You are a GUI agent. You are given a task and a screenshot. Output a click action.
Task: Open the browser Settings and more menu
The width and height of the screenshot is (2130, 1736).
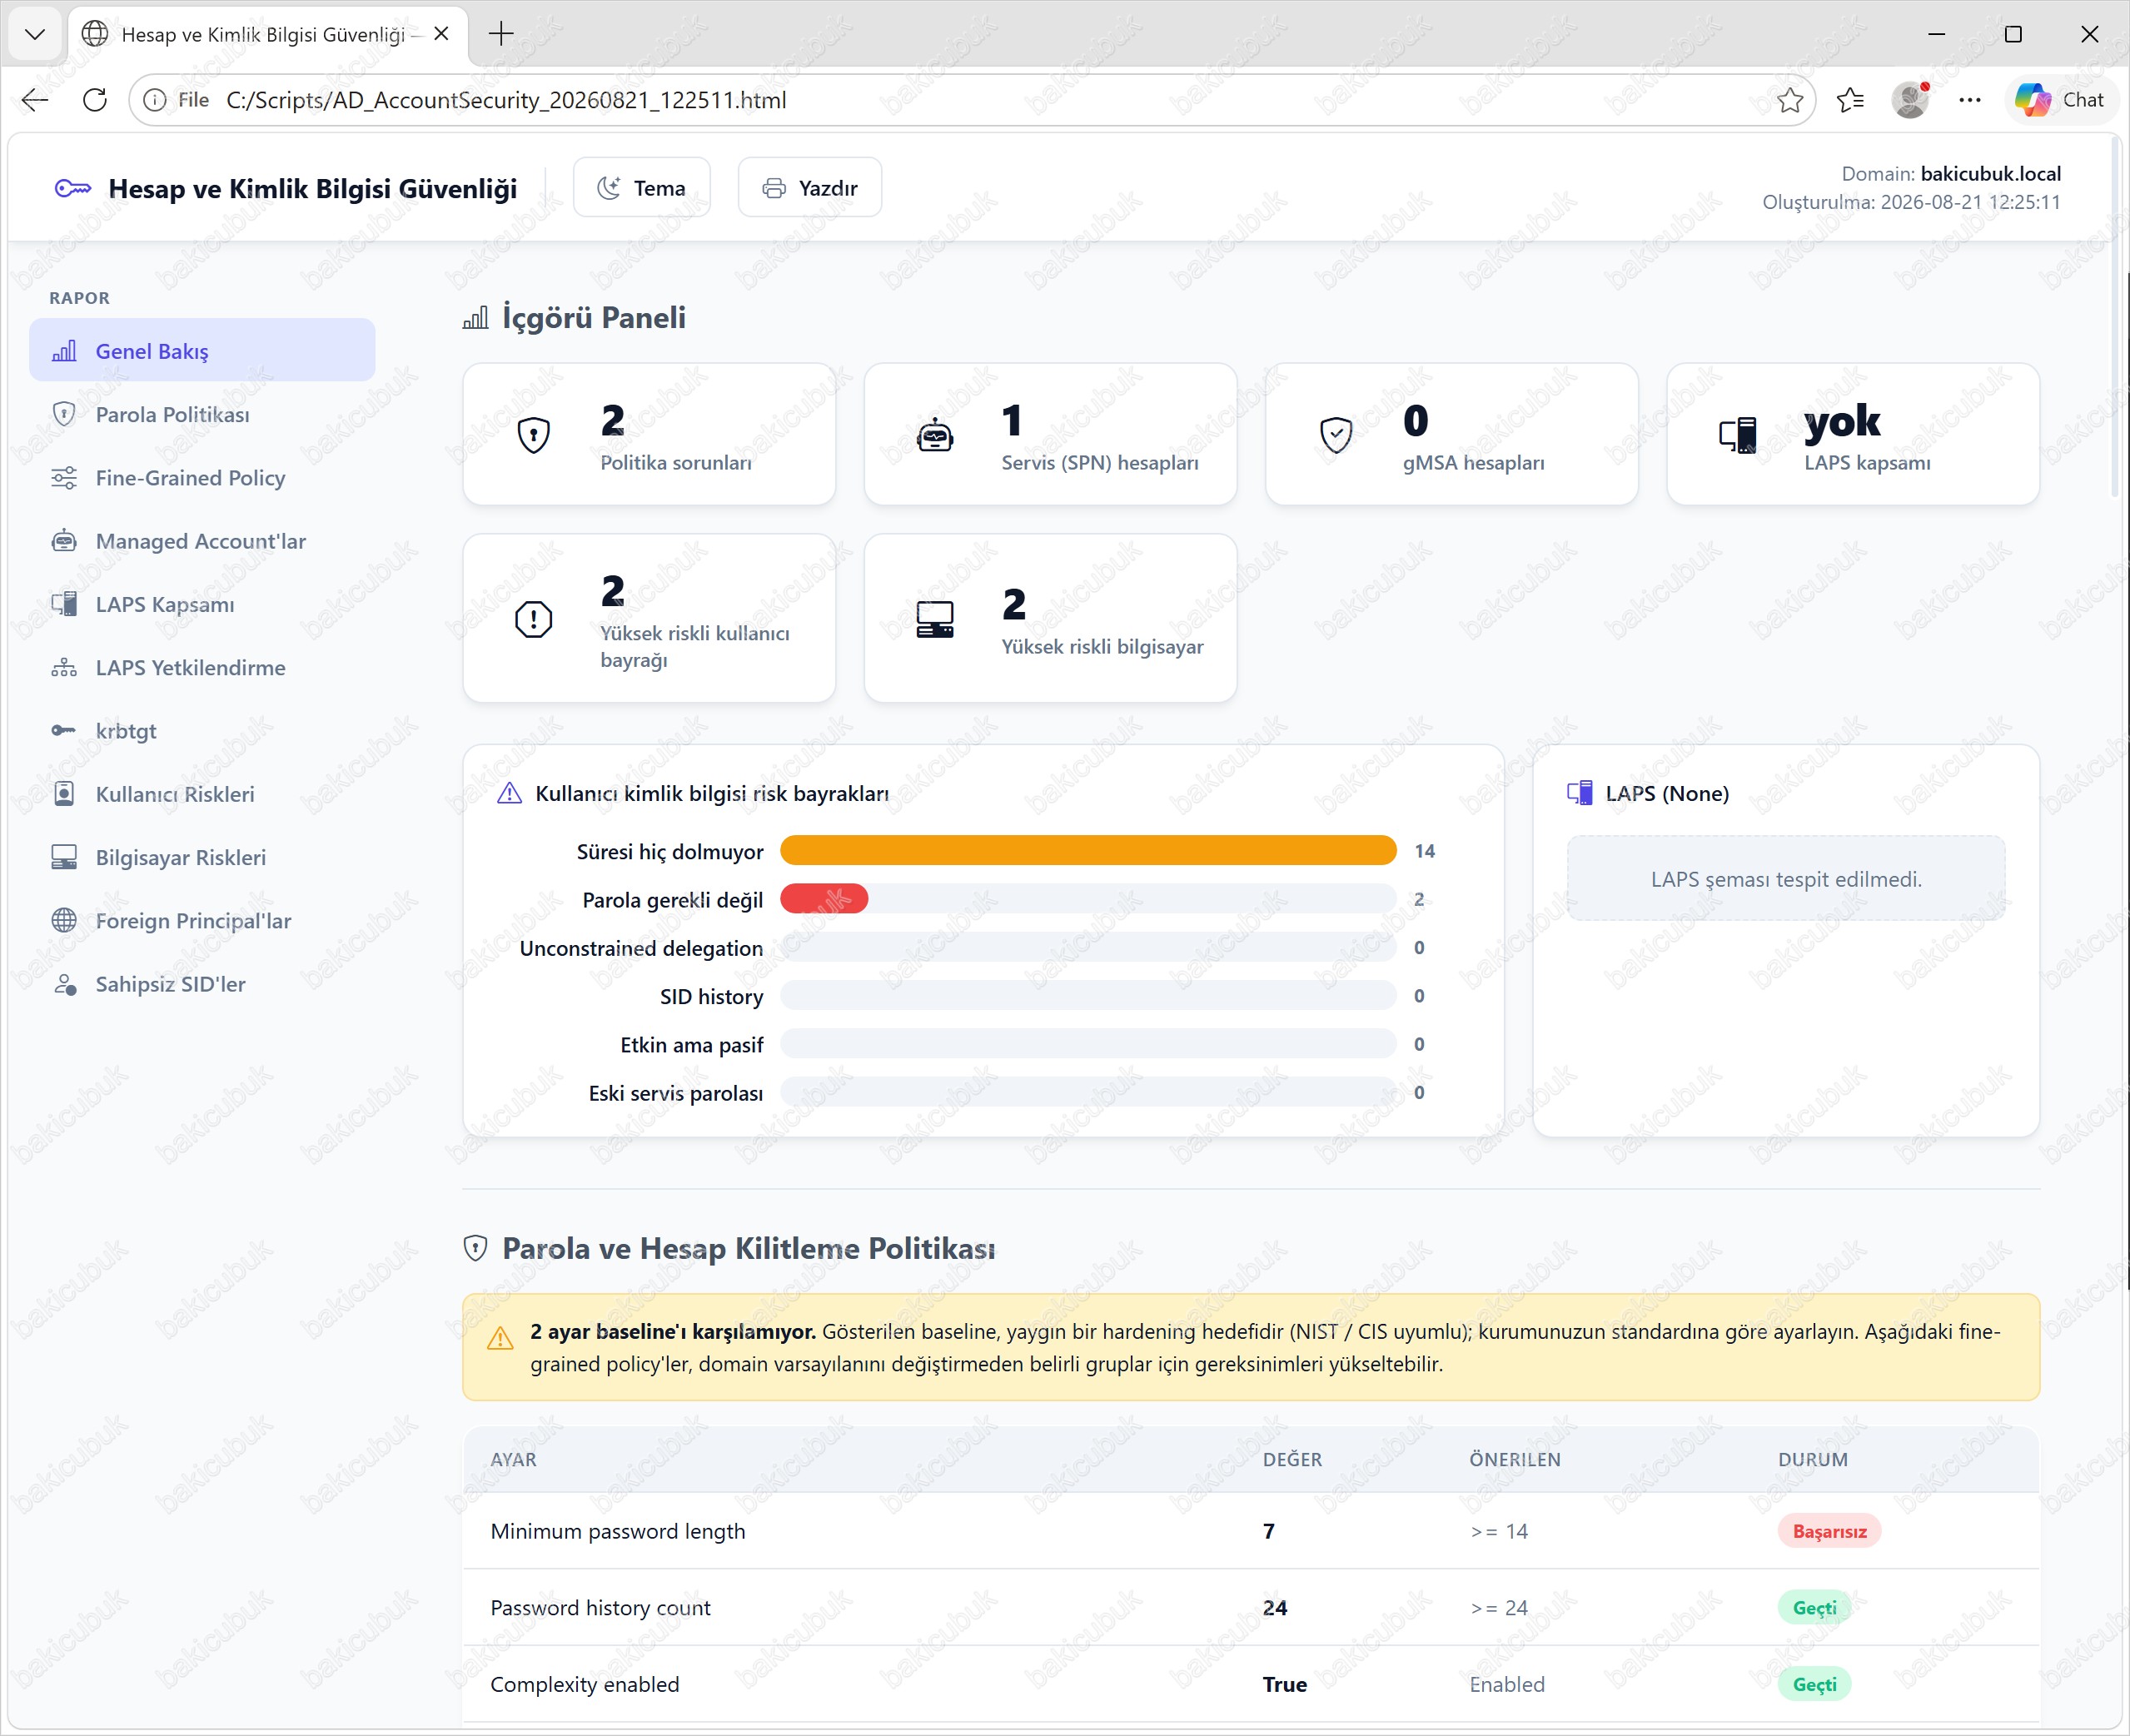(x=1969, y=100)
